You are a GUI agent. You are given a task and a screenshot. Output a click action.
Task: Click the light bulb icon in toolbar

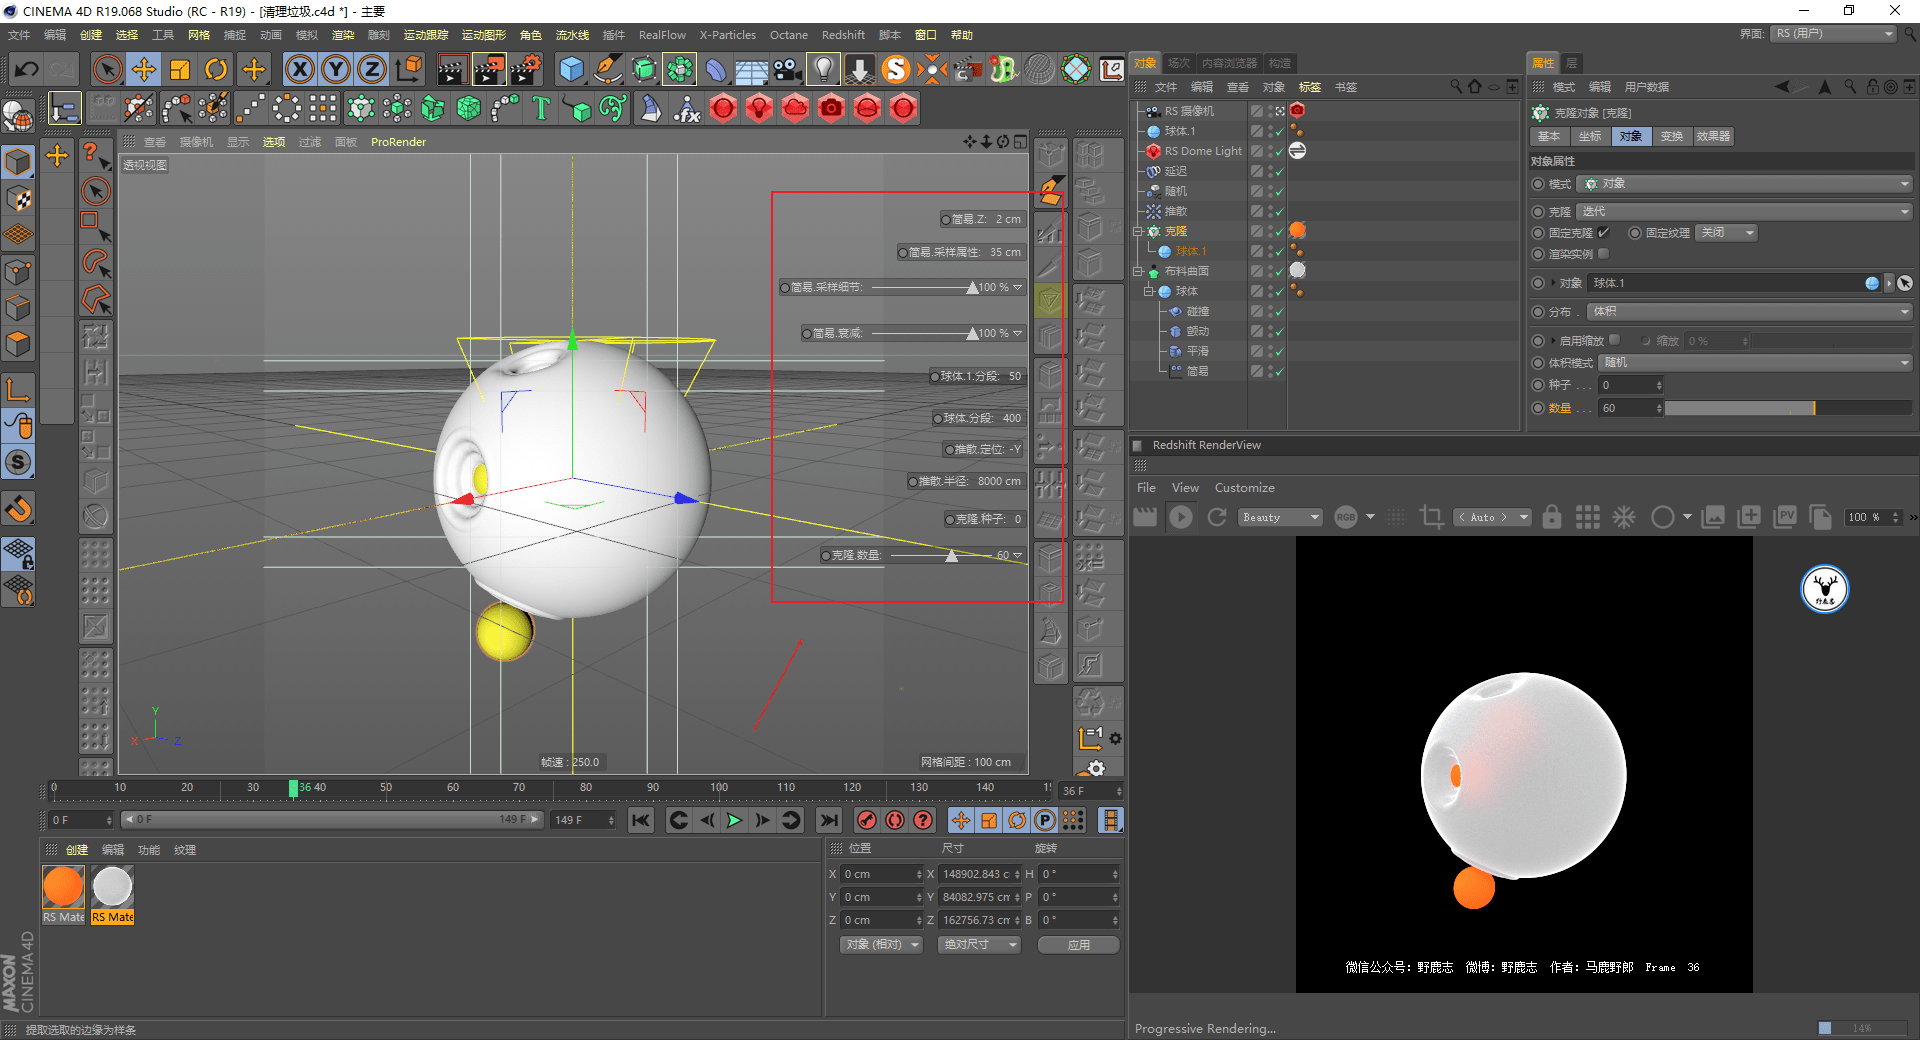click(x=822, y=69)
